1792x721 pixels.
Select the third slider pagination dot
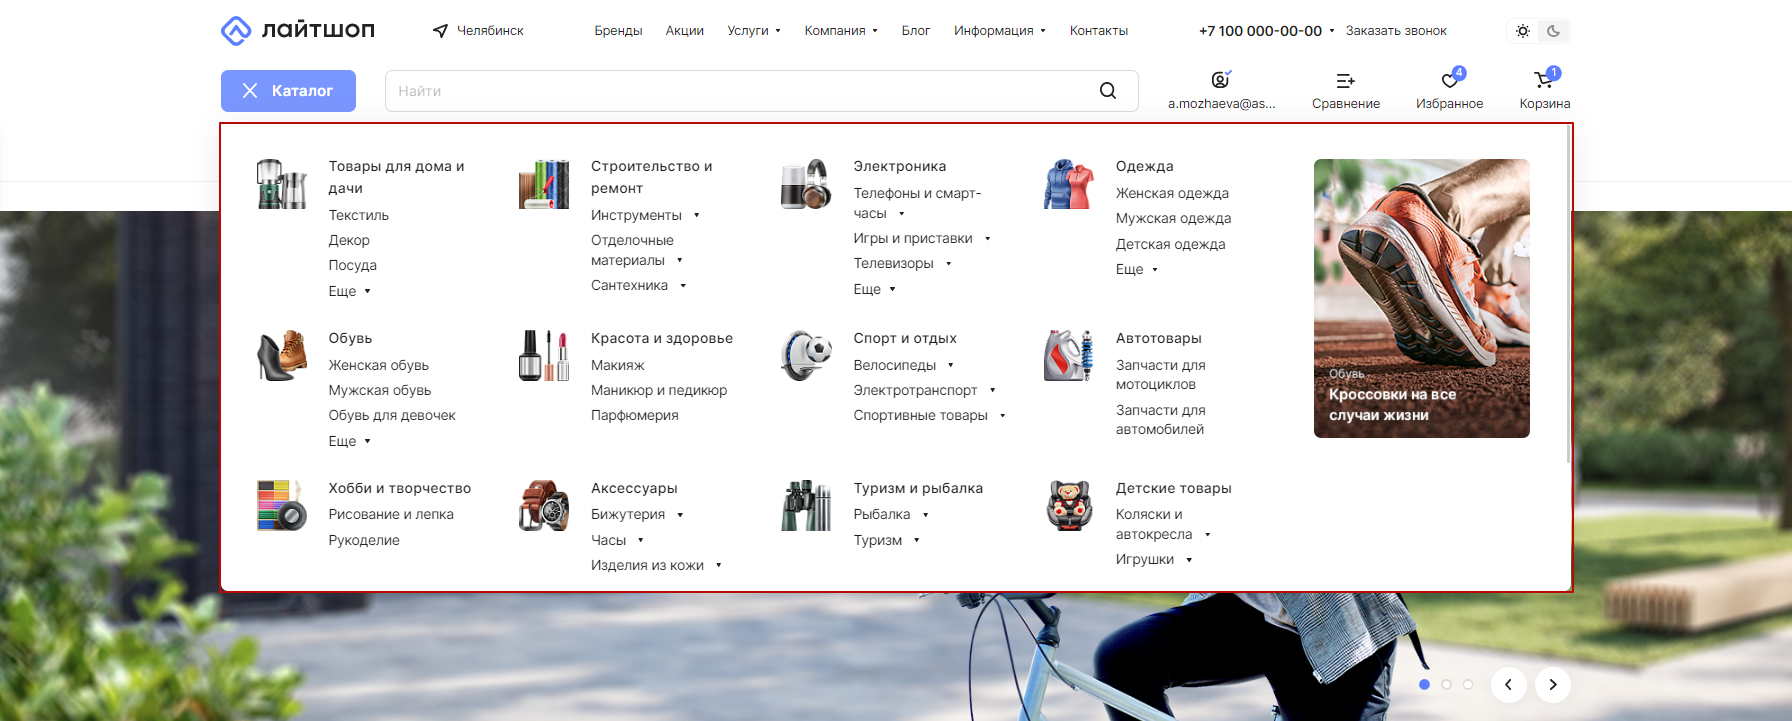[1468, 685]
